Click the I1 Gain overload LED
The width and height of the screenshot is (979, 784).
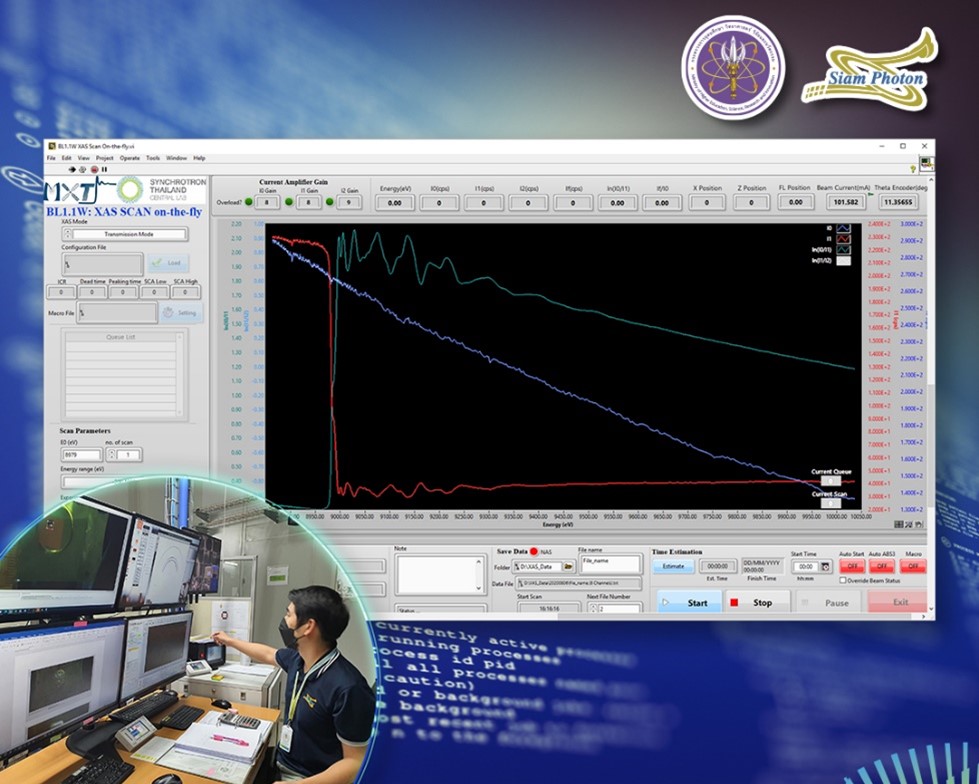pos(289,202)
